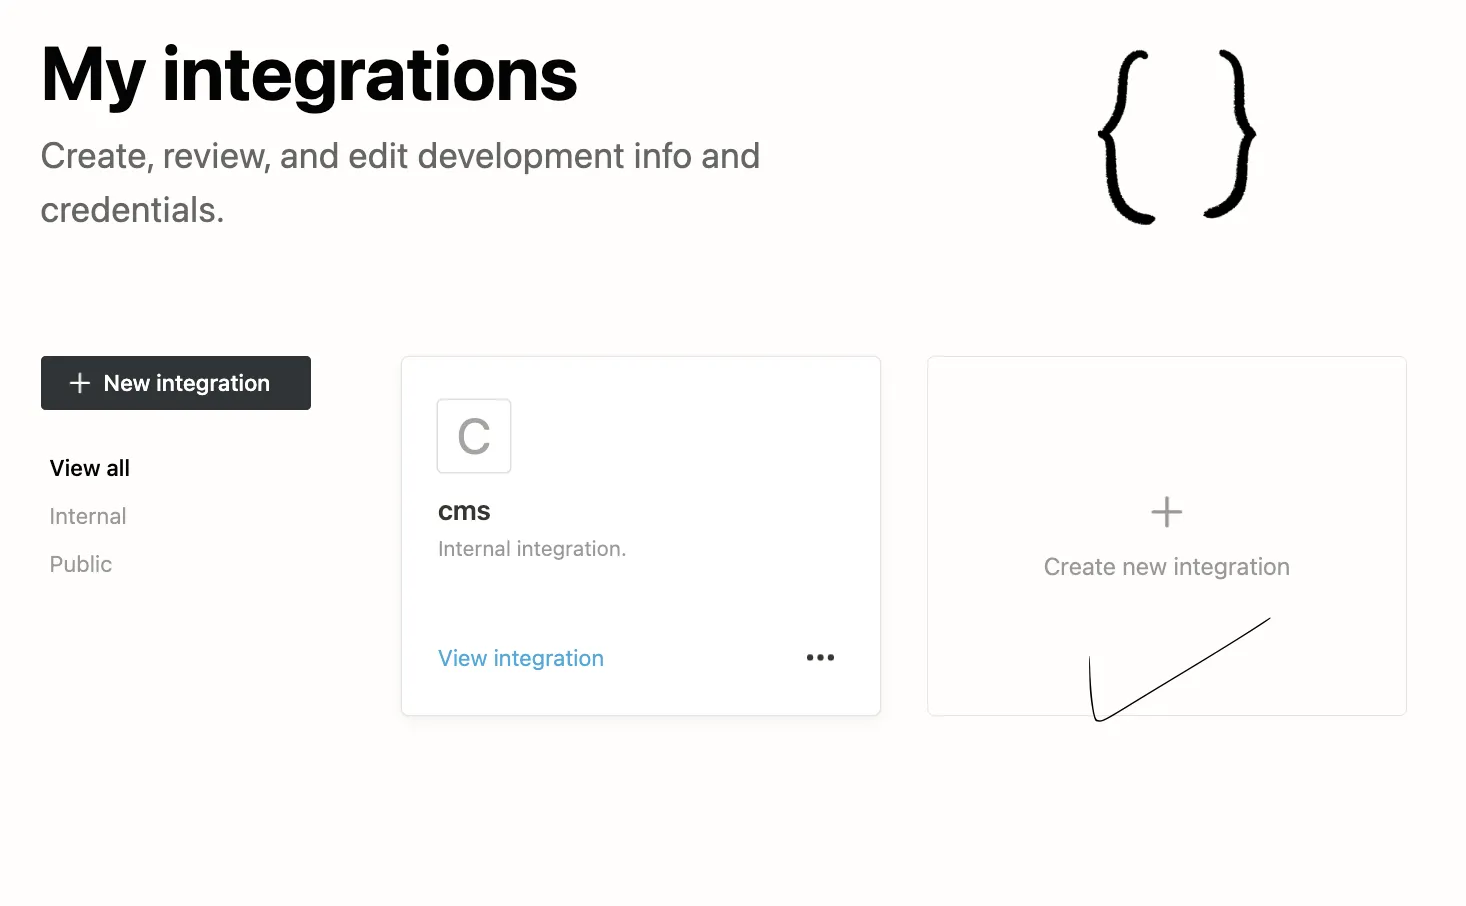Viewport: 1466px width, 906px height.
Task: Switch to the Public integrations view
Action: point(80,564)
